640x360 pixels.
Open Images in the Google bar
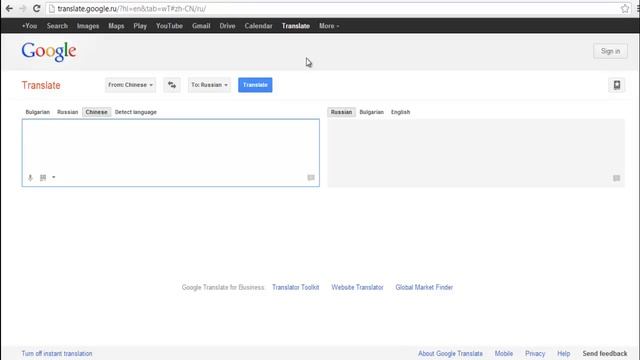pyautogui.click(x=88, y=26)
